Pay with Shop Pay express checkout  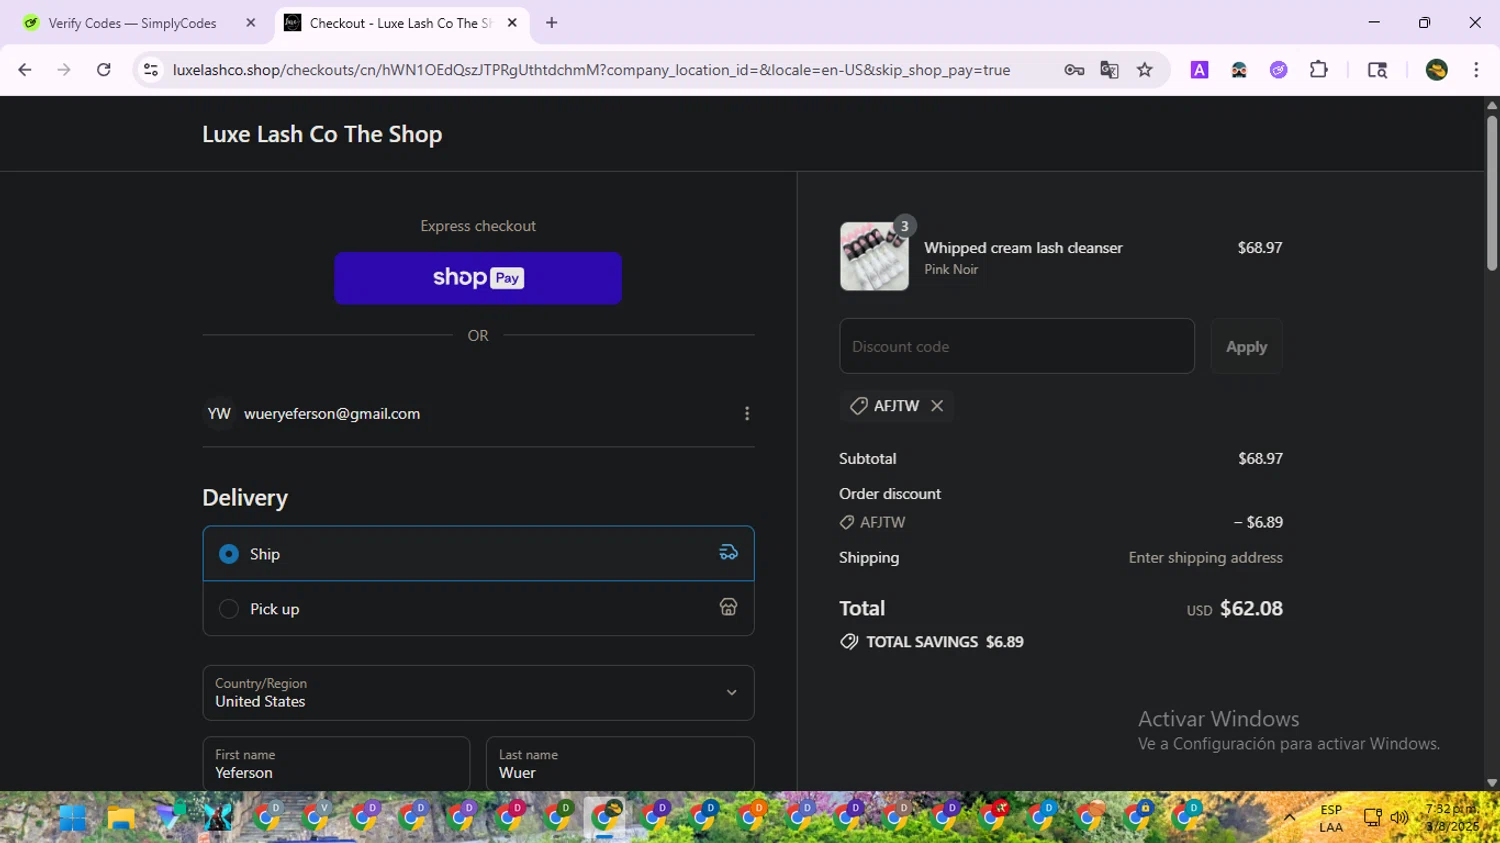[x=478, y=278]
